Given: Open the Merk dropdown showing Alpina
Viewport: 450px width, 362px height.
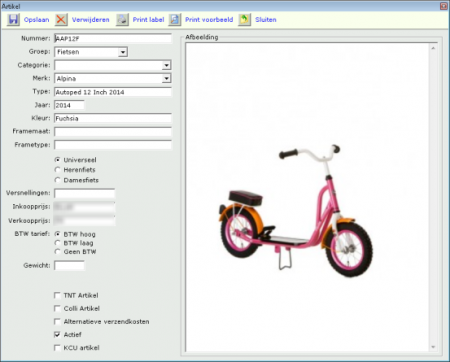Looking at the screenshot, I should 166,78.
